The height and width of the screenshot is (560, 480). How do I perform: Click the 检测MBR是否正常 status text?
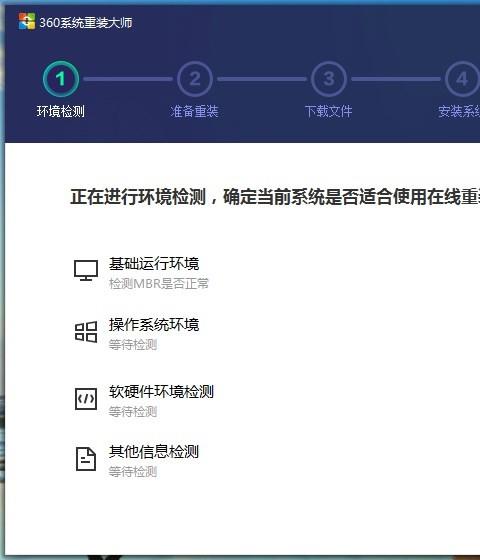159,284
